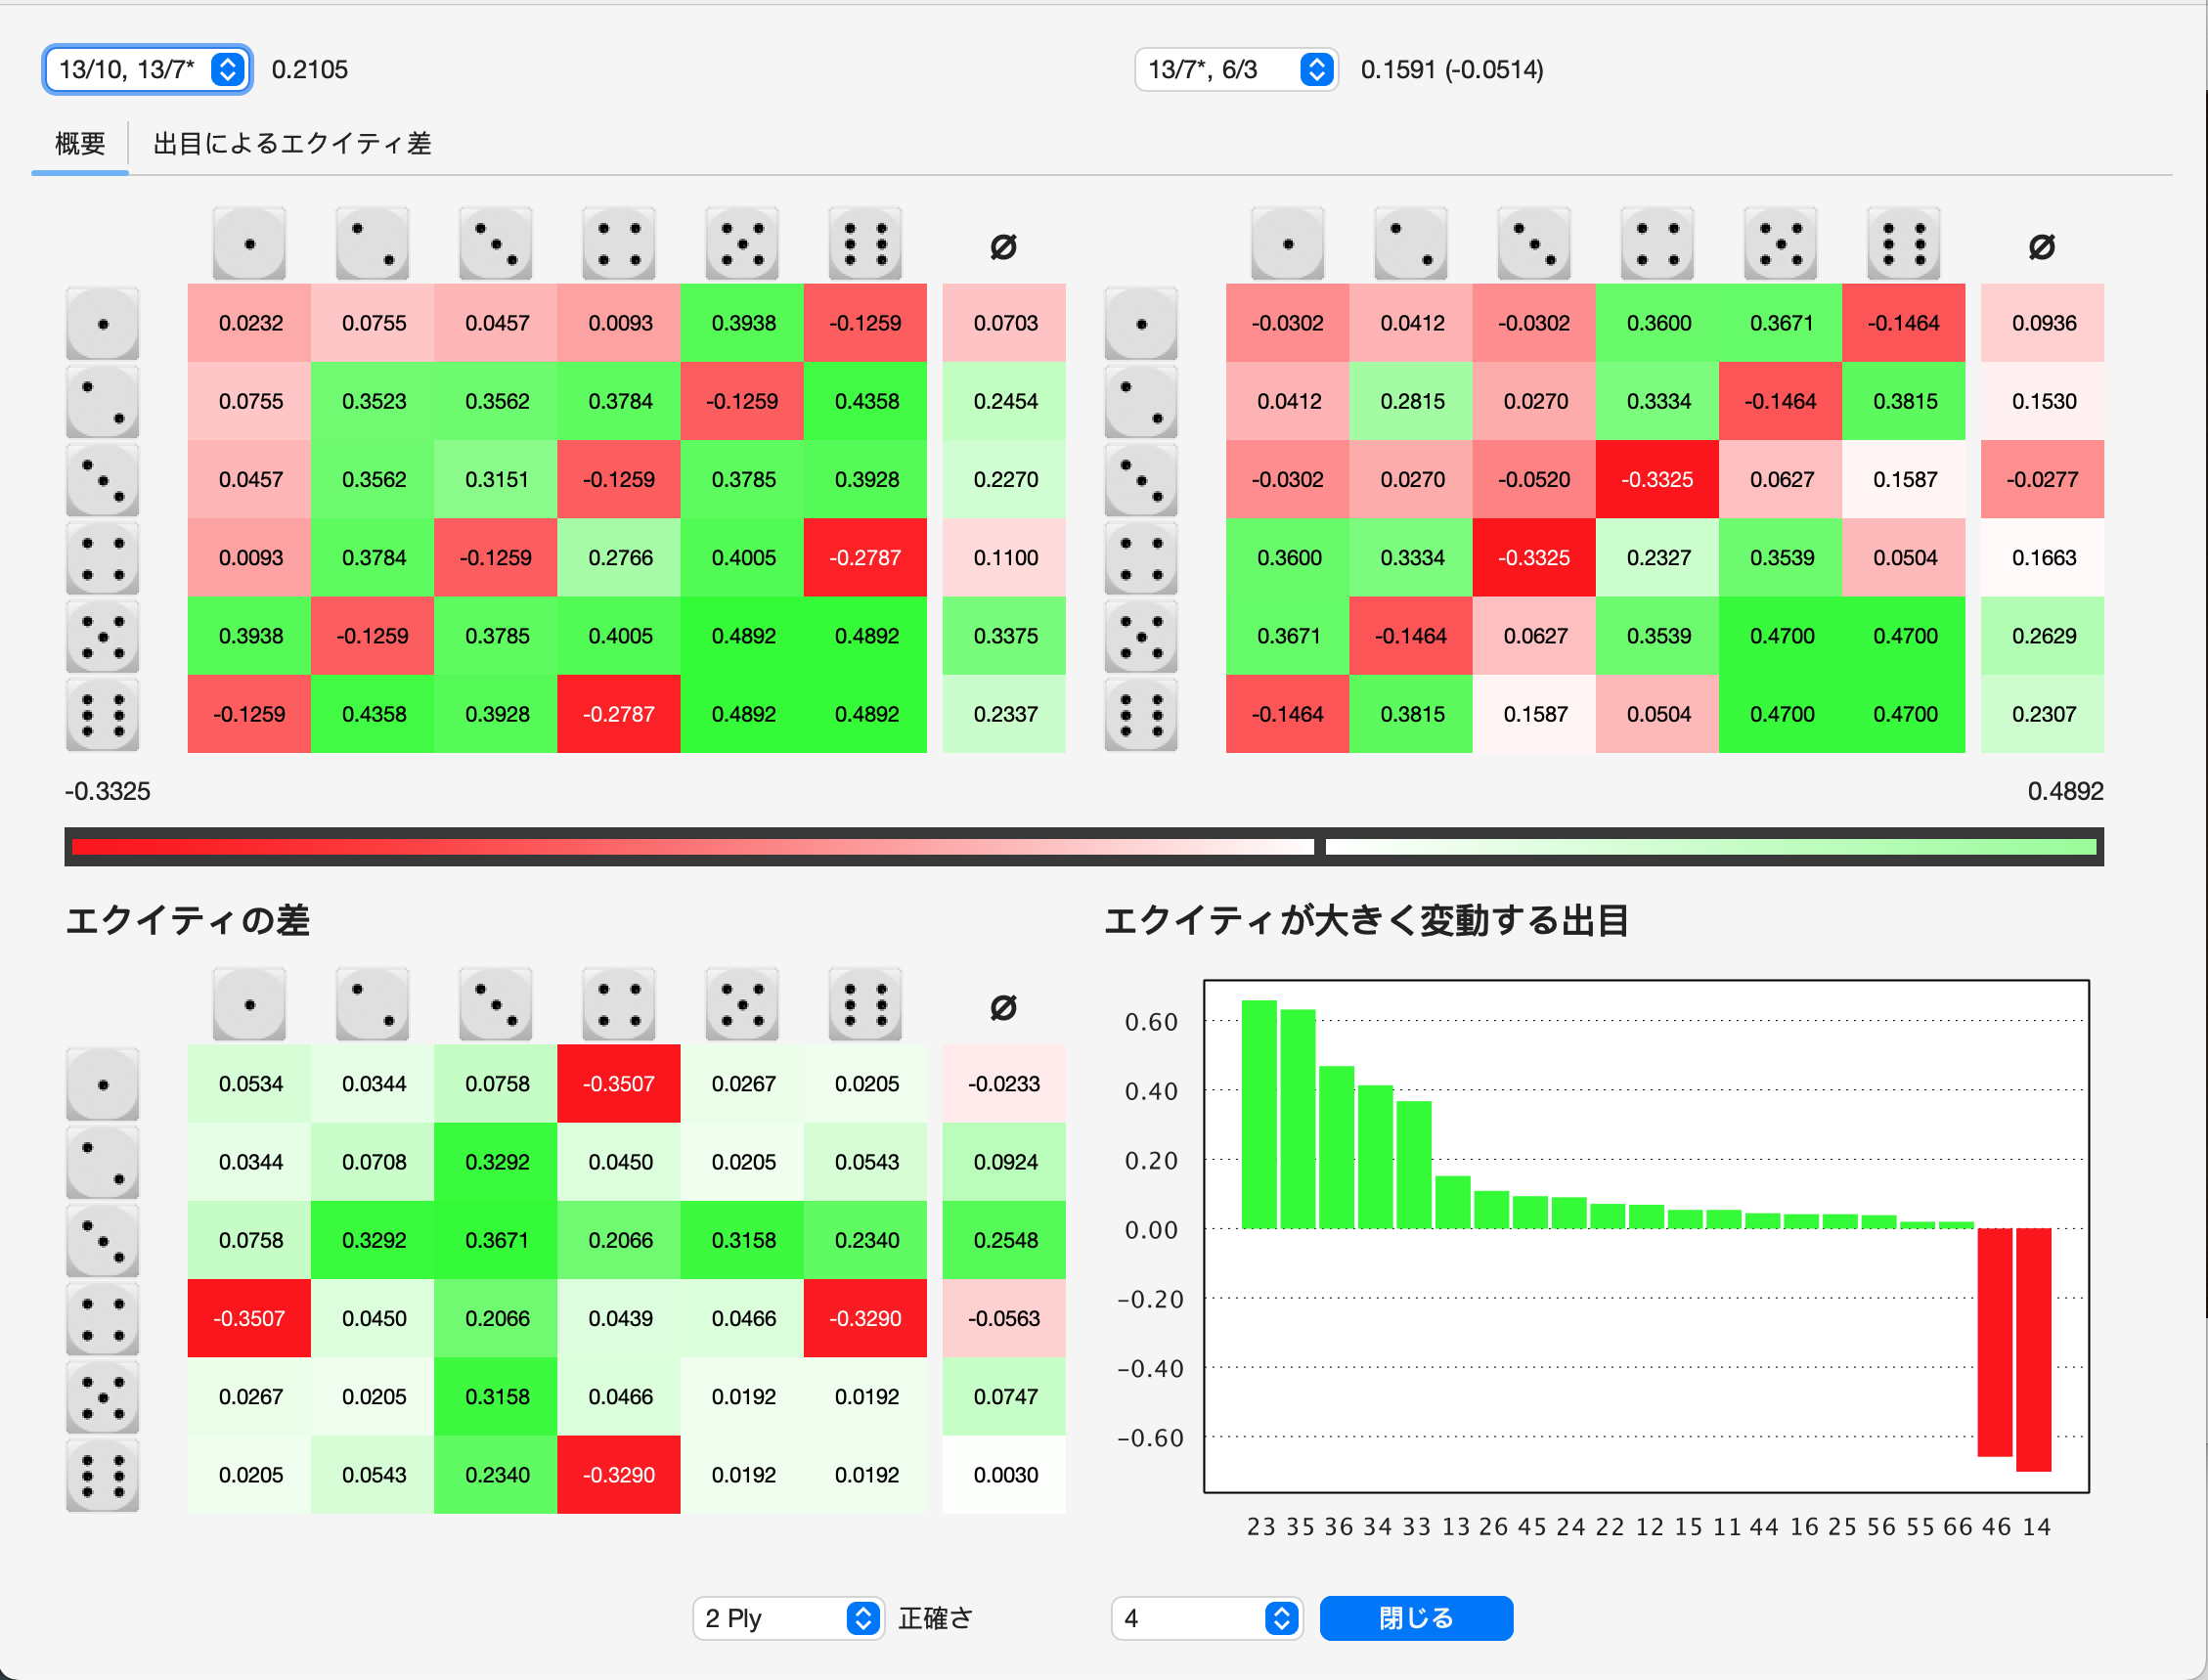2208x1680 pixels.
Task: Open the 13/10, 13/7* move dropdown
Action: pyautogui.click(x=147, y=70)
